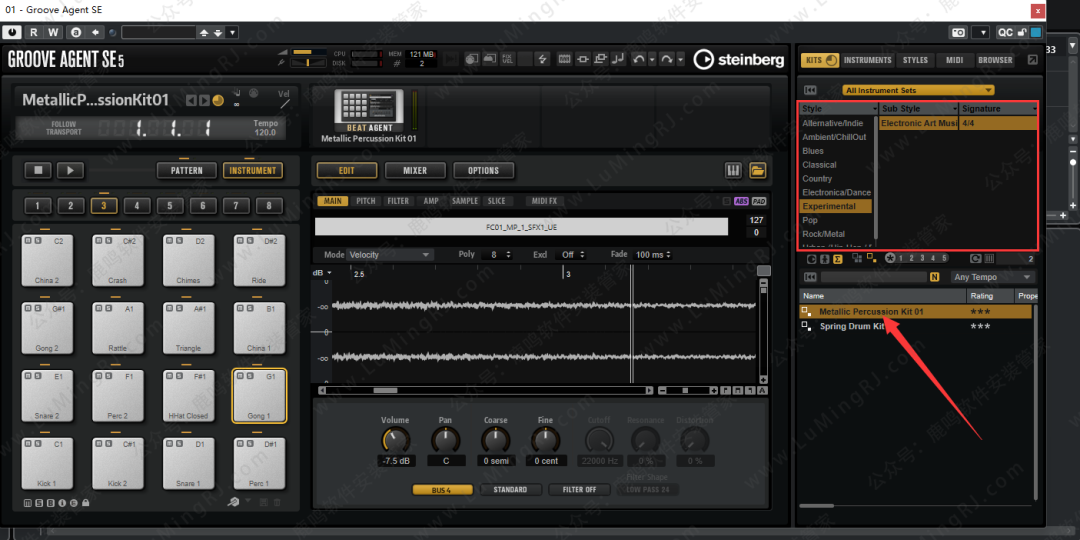Open the Style column header dropdown

(875, 109)
